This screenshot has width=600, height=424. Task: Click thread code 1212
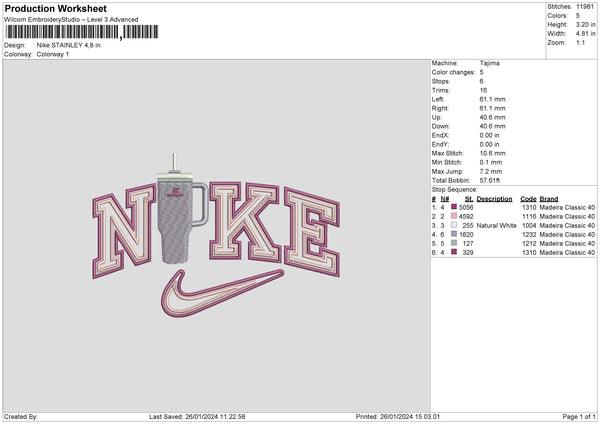click(x=529, y=244)
